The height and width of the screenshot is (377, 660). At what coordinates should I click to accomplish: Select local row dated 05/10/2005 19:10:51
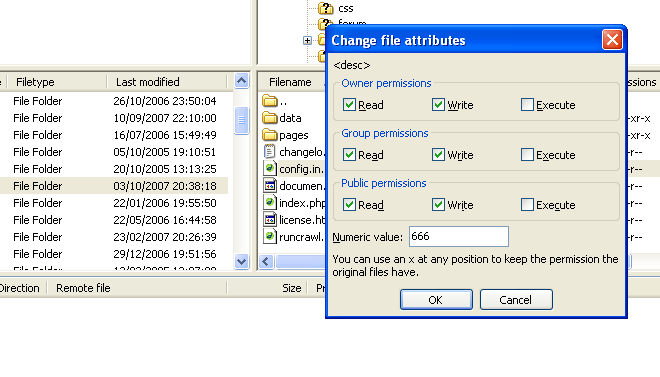pos(114,152)
